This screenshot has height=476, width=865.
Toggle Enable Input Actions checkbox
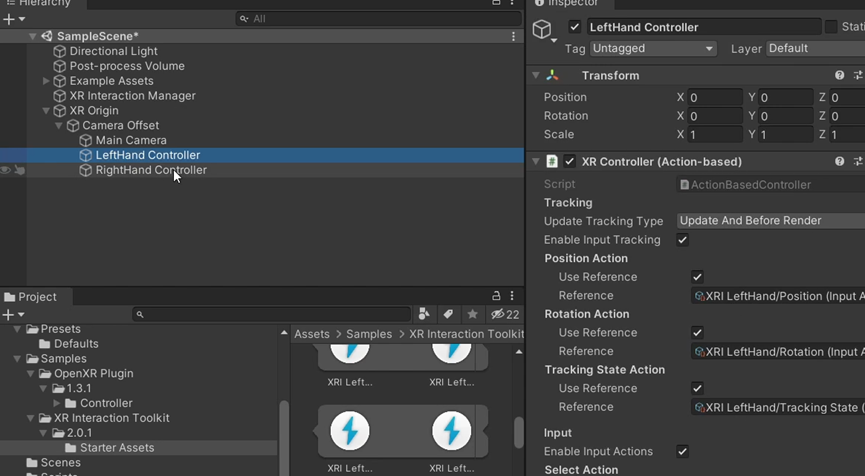point(682,452)
